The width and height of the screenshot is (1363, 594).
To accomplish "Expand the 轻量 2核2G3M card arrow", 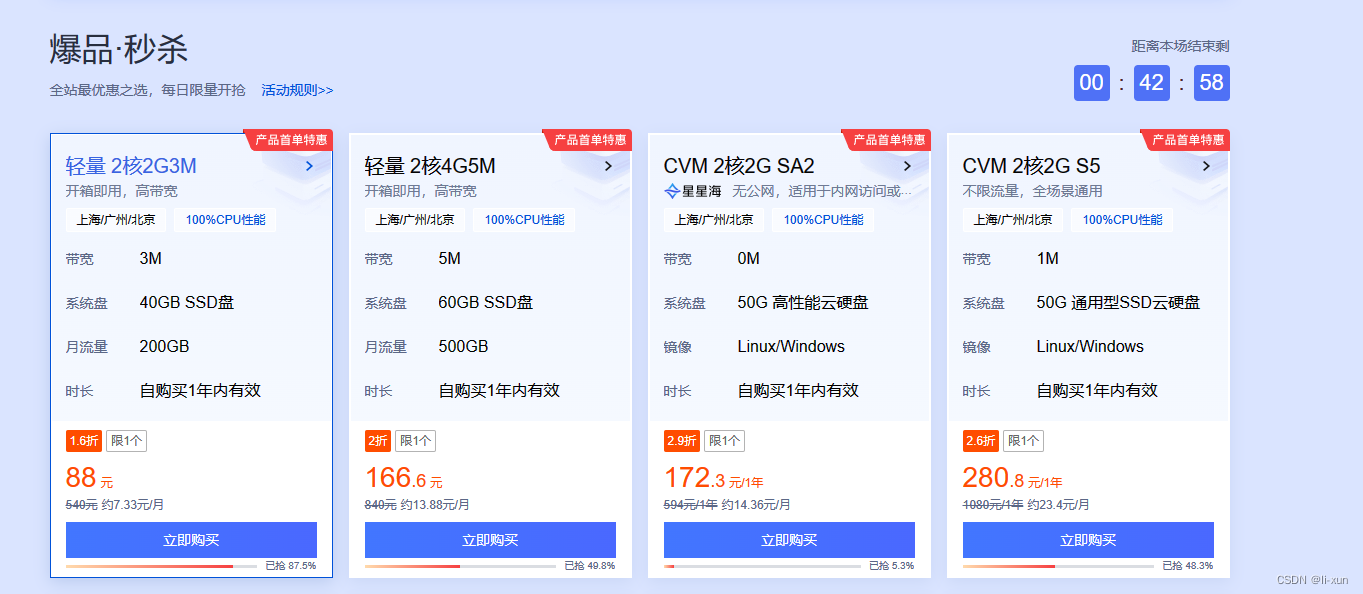I will pyautogui.click(x=309, y=166).
